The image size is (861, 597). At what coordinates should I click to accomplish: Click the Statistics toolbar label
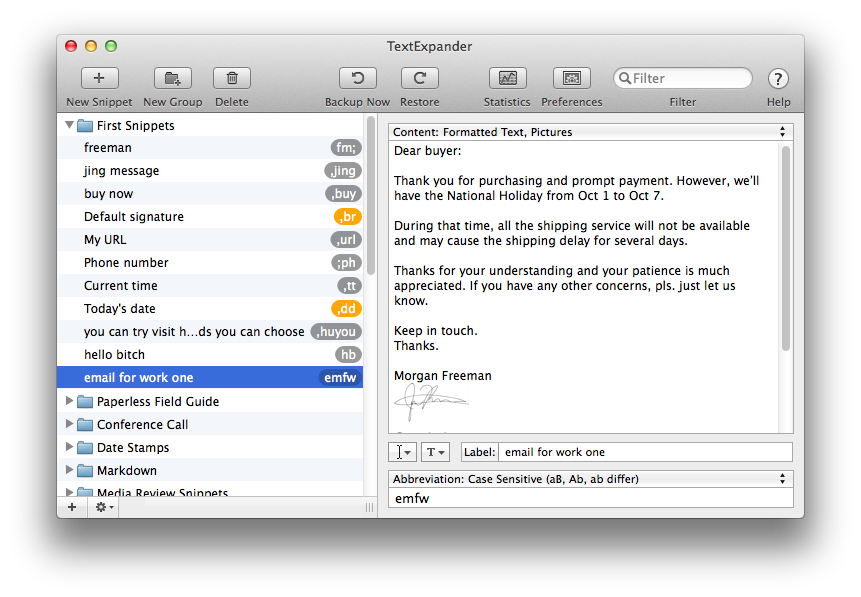pyautogui.click(x=507, y=102)
